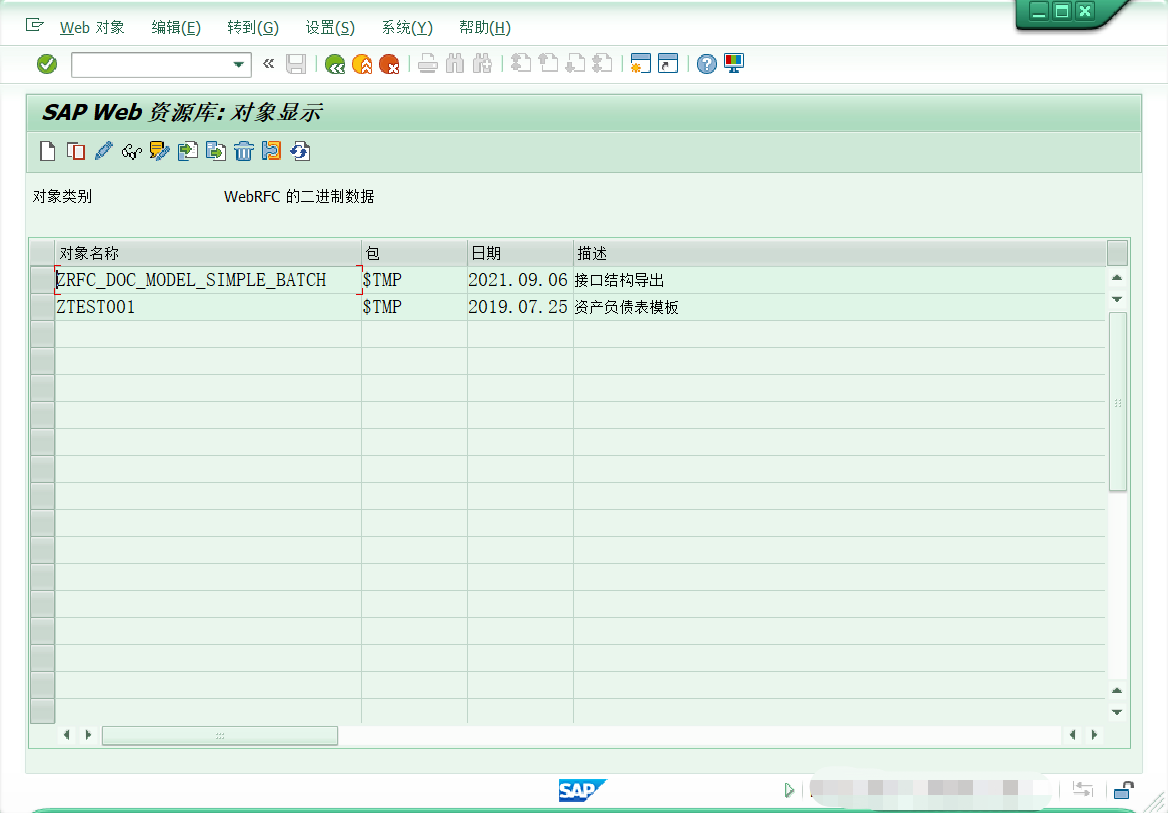This screenshot has height=813, width=1168.
Task: Click the 对象名称 column header
Action: pyautogui.click(x=209, y=253)
